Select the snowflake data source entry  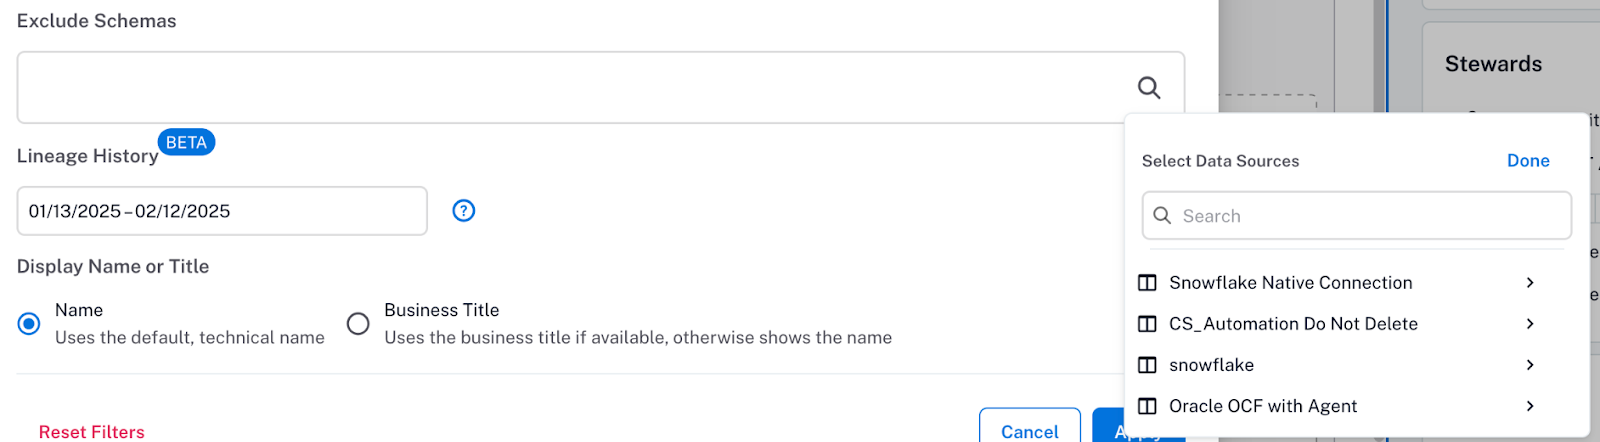pyautogui.click(x=1340, y=365)
